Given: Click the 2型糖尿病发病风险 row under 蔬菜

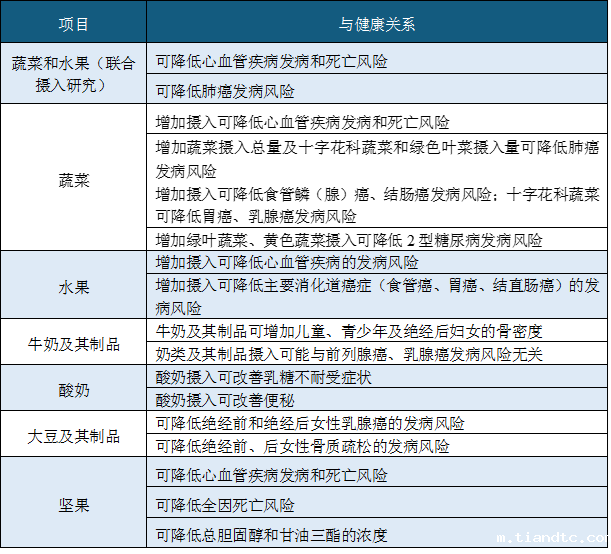Looking at the screenshot, I should (x=349, y=240).
